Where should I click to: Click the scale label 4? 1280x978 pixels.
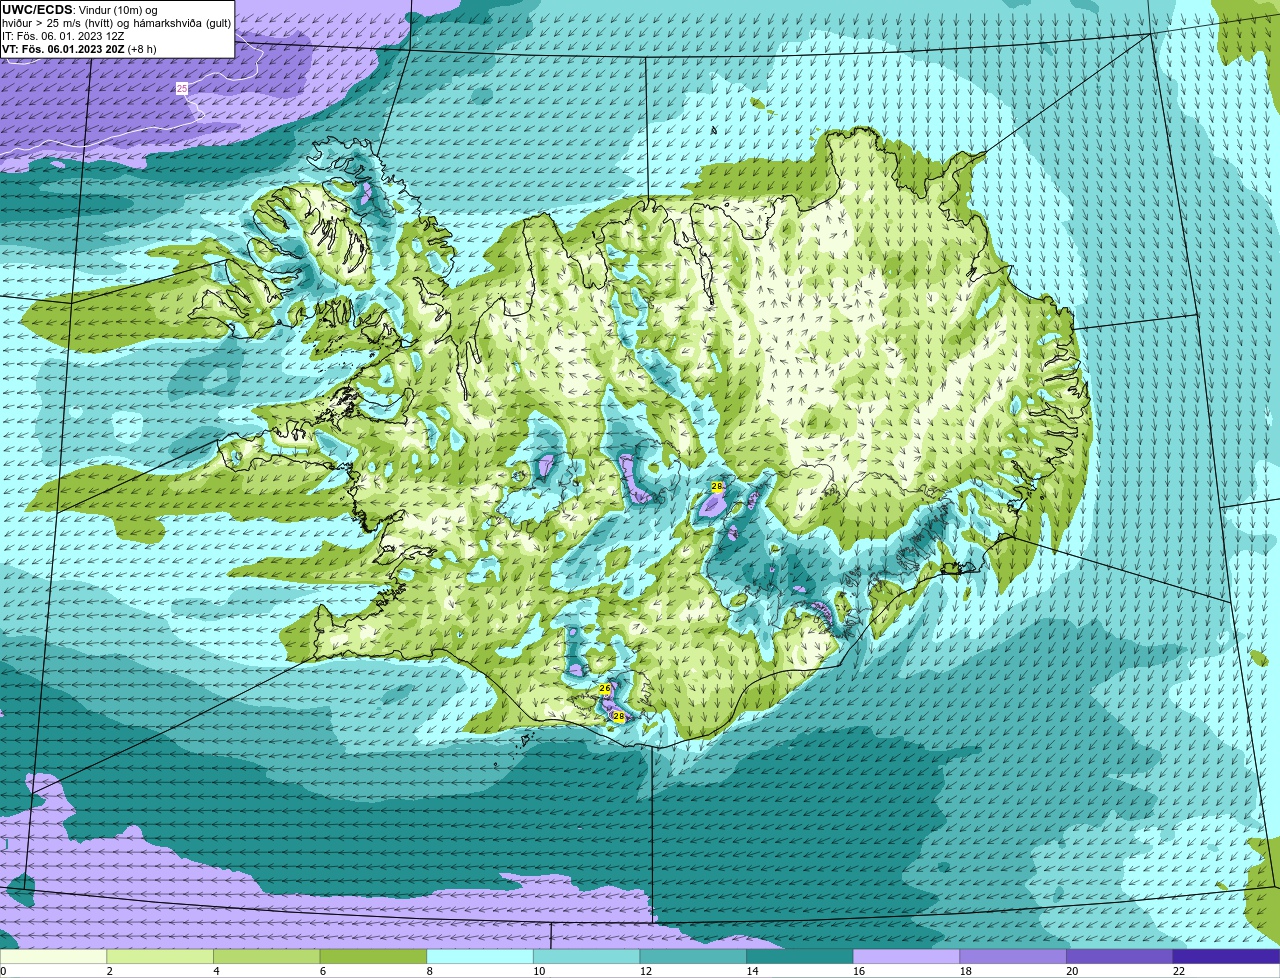point(216,971)
